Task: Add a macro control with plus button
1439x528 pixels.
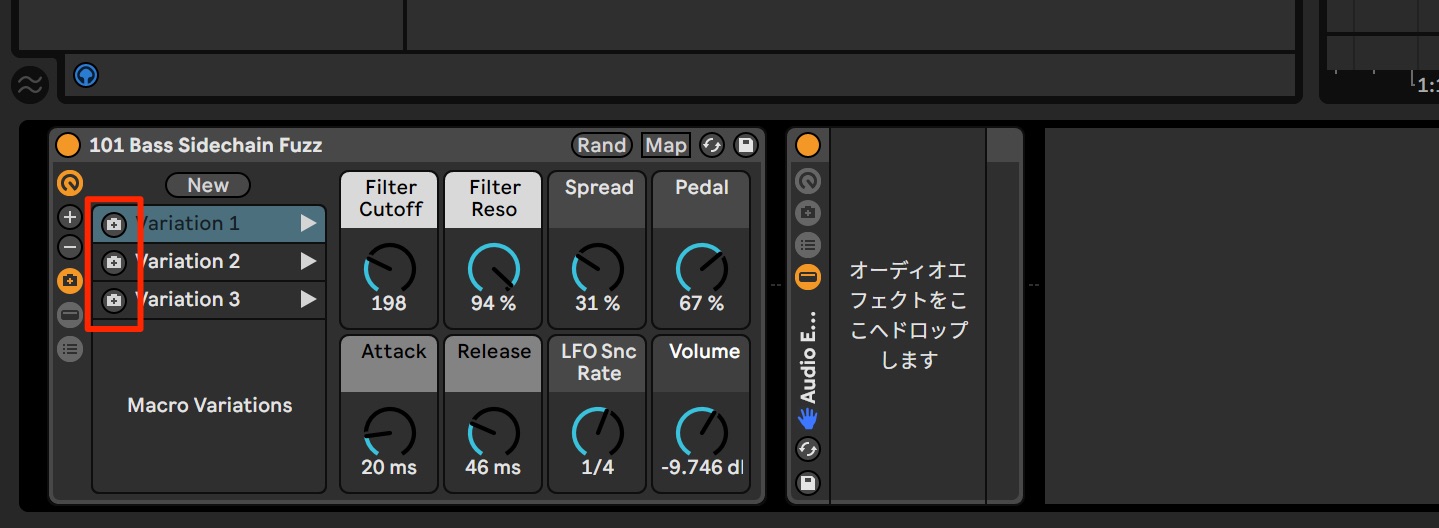Action: [70, 217]
